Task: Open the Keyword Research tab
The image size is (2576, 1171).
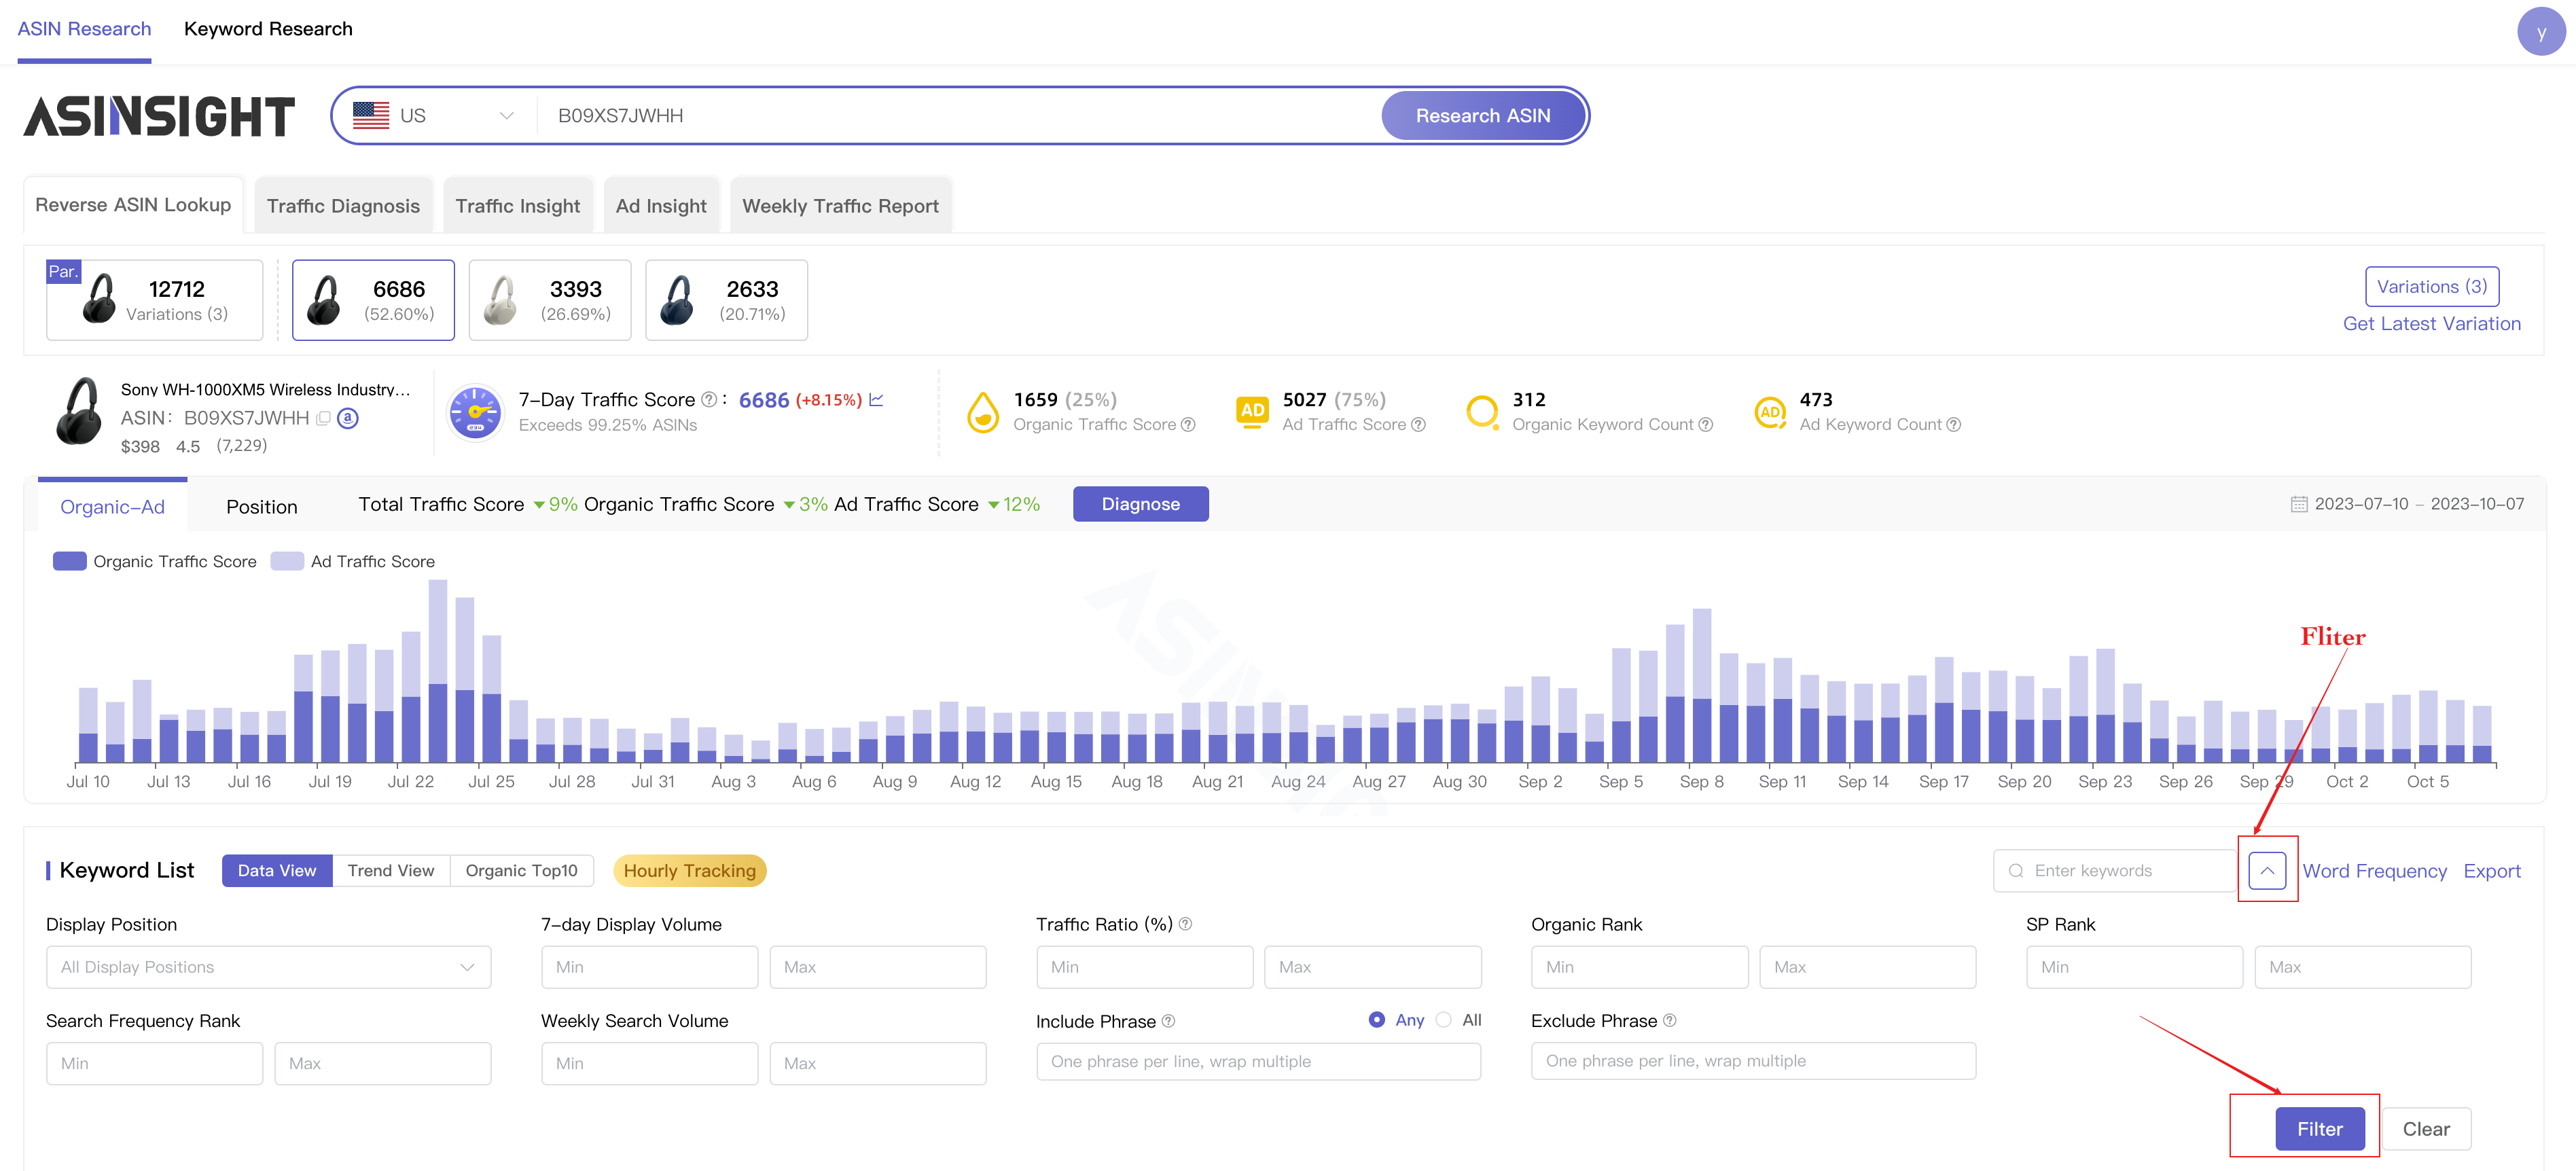Action: coord(268,29)
